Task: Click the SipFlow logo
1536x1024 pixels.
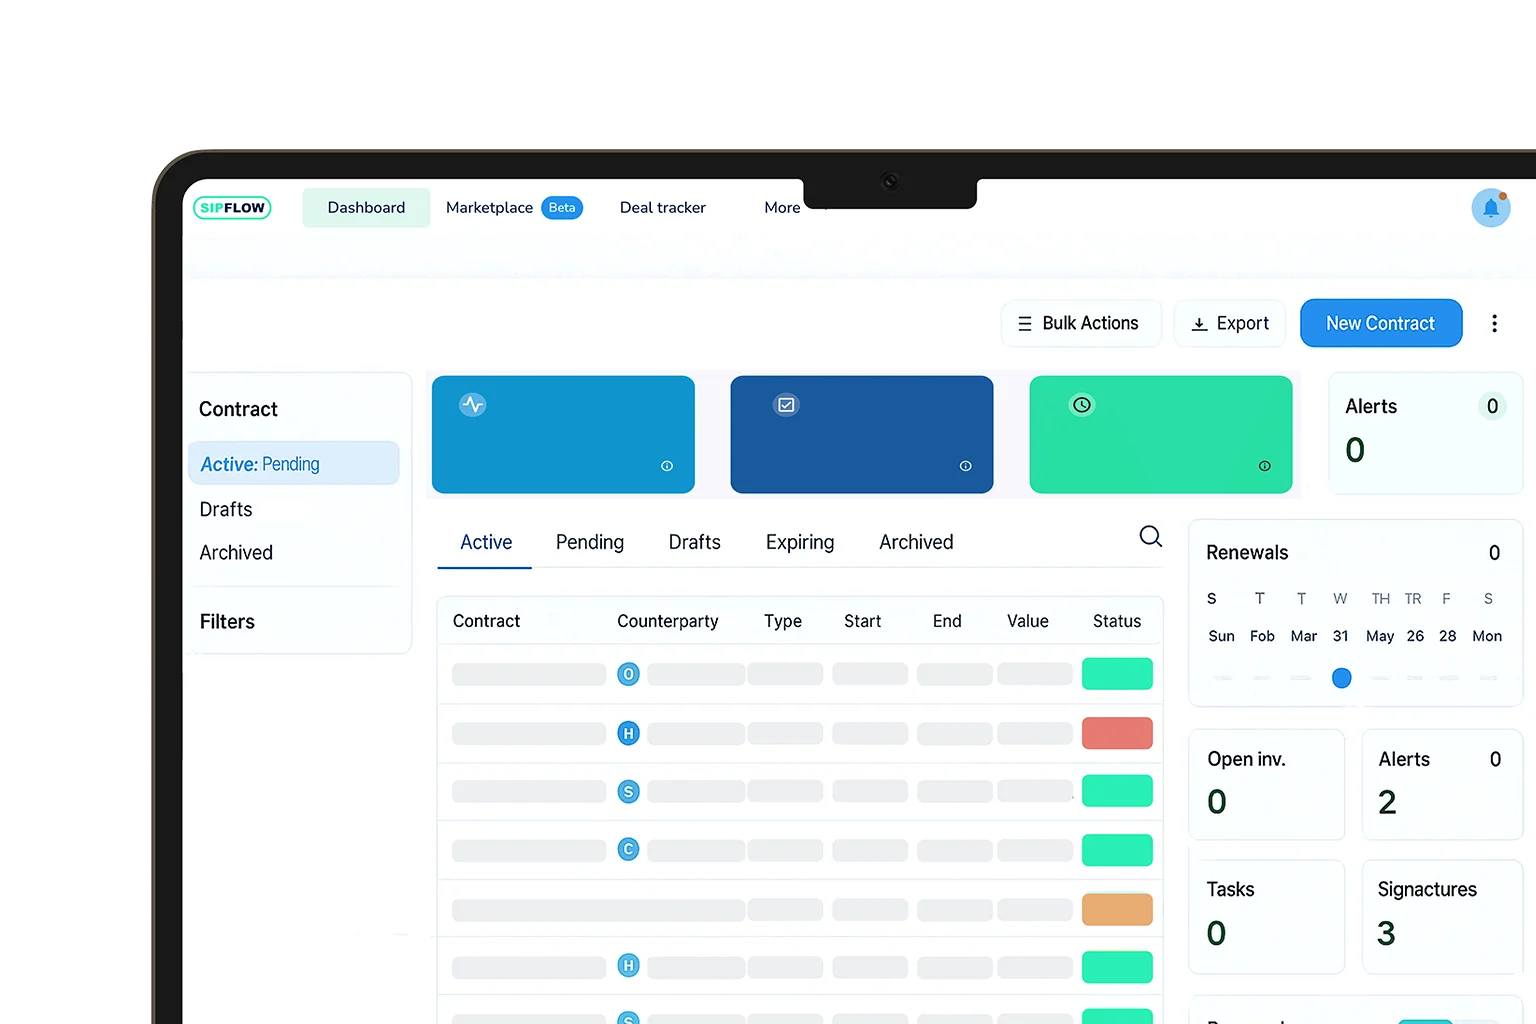Action: click(x=232, y=207)
